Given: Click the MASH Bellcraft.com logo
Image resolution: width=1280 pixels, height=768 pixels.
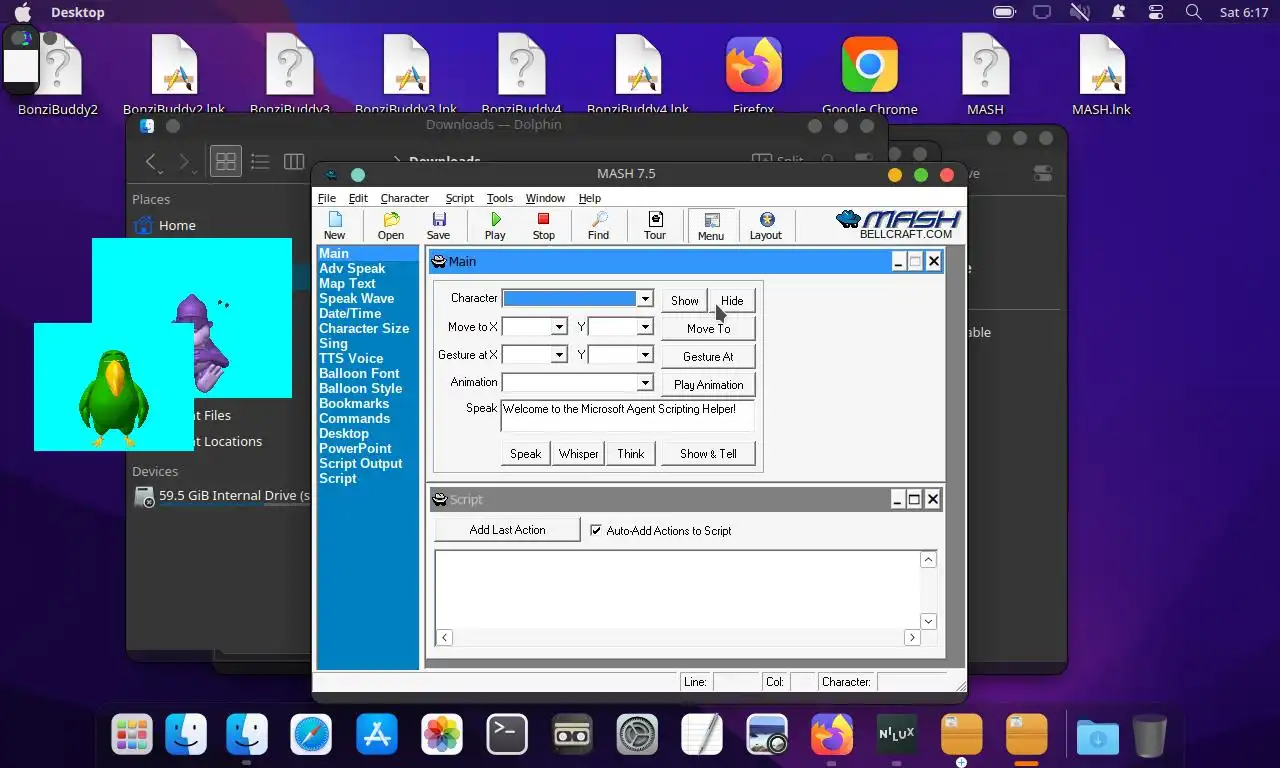Looking at the screenshot, I should click(x=898, y=224).
